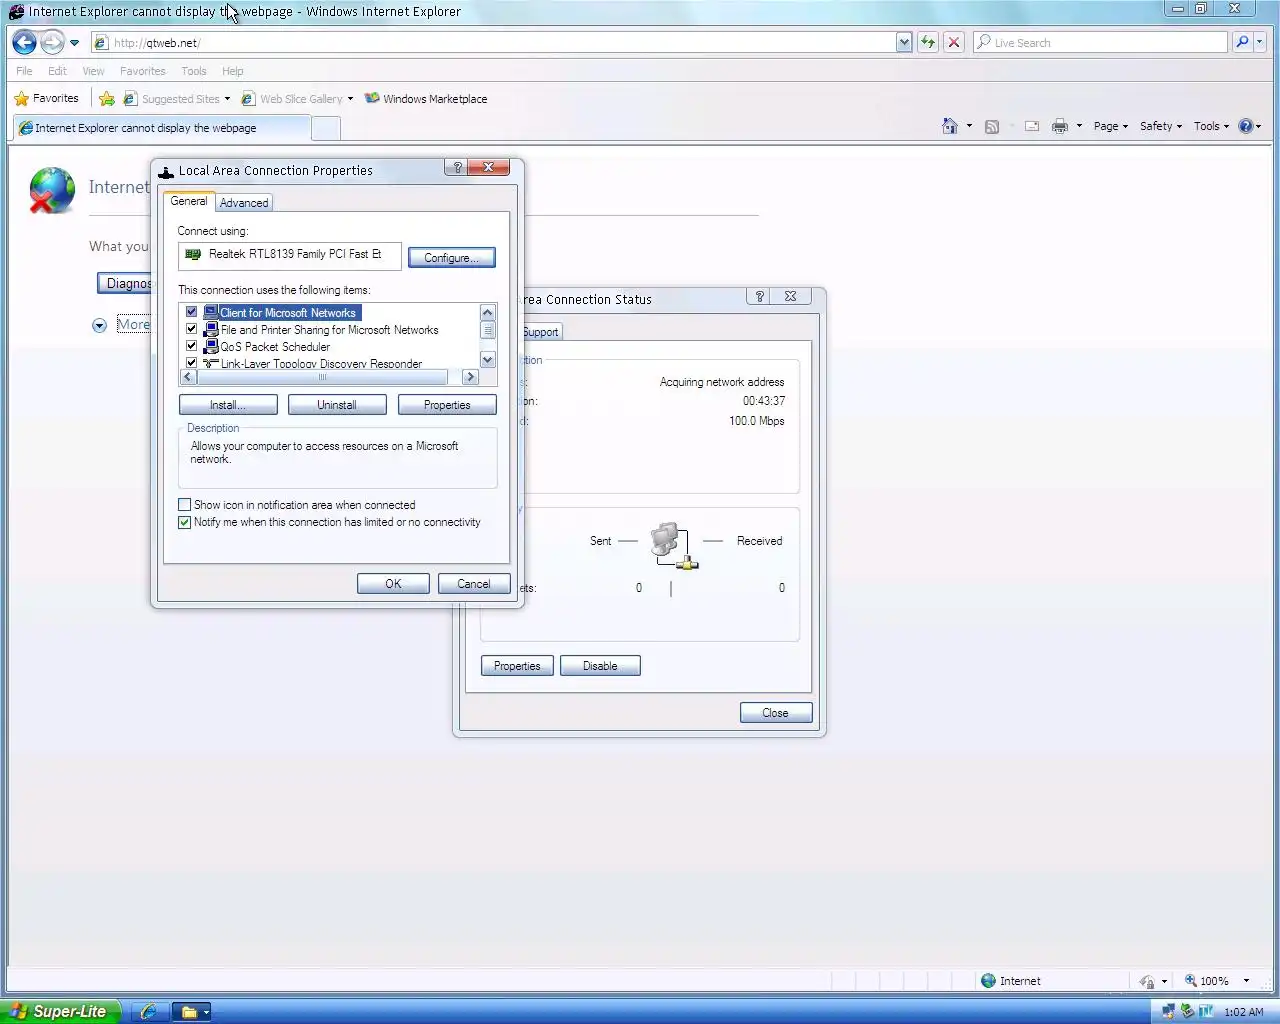Click the Add to Favorites Bar icon
The image size is (1280, 1024).
point(107,99)
